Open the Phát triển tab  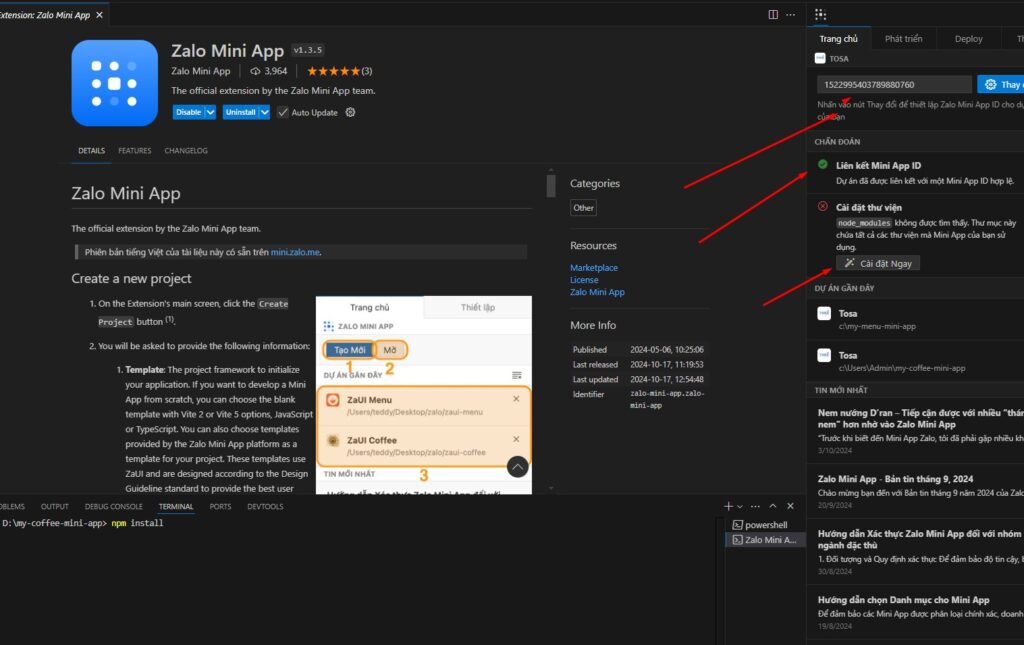coord(903,38)
